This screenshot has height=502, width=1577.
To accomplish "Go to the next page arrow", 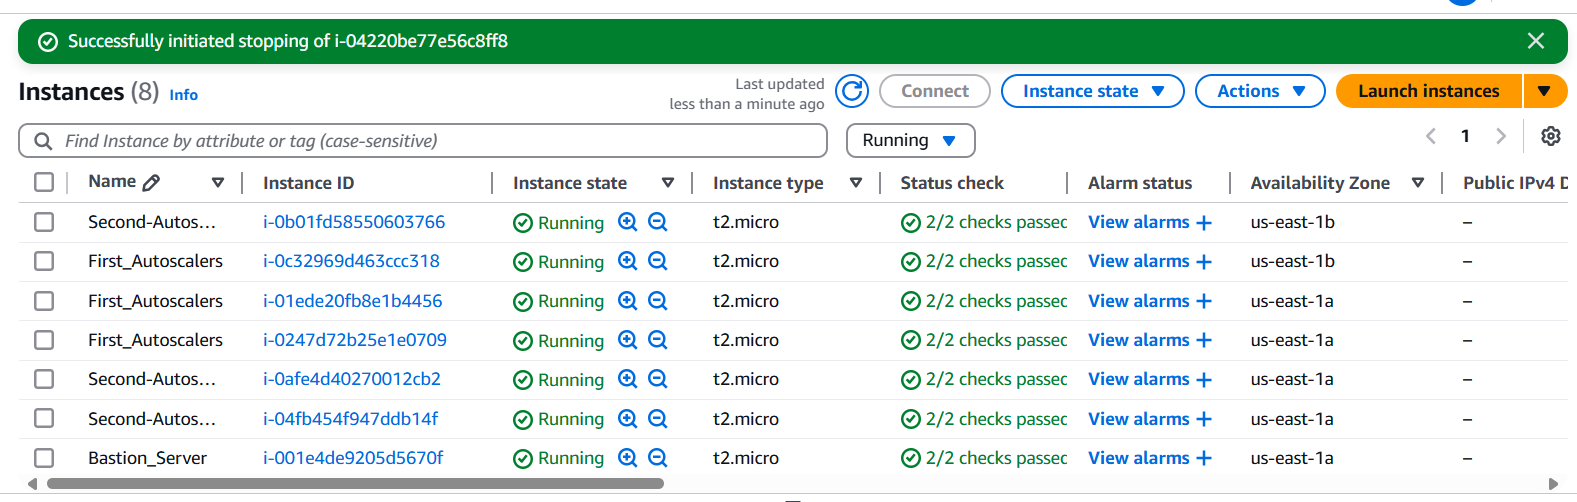I will pyautogui.click(x=1500, y=136).
